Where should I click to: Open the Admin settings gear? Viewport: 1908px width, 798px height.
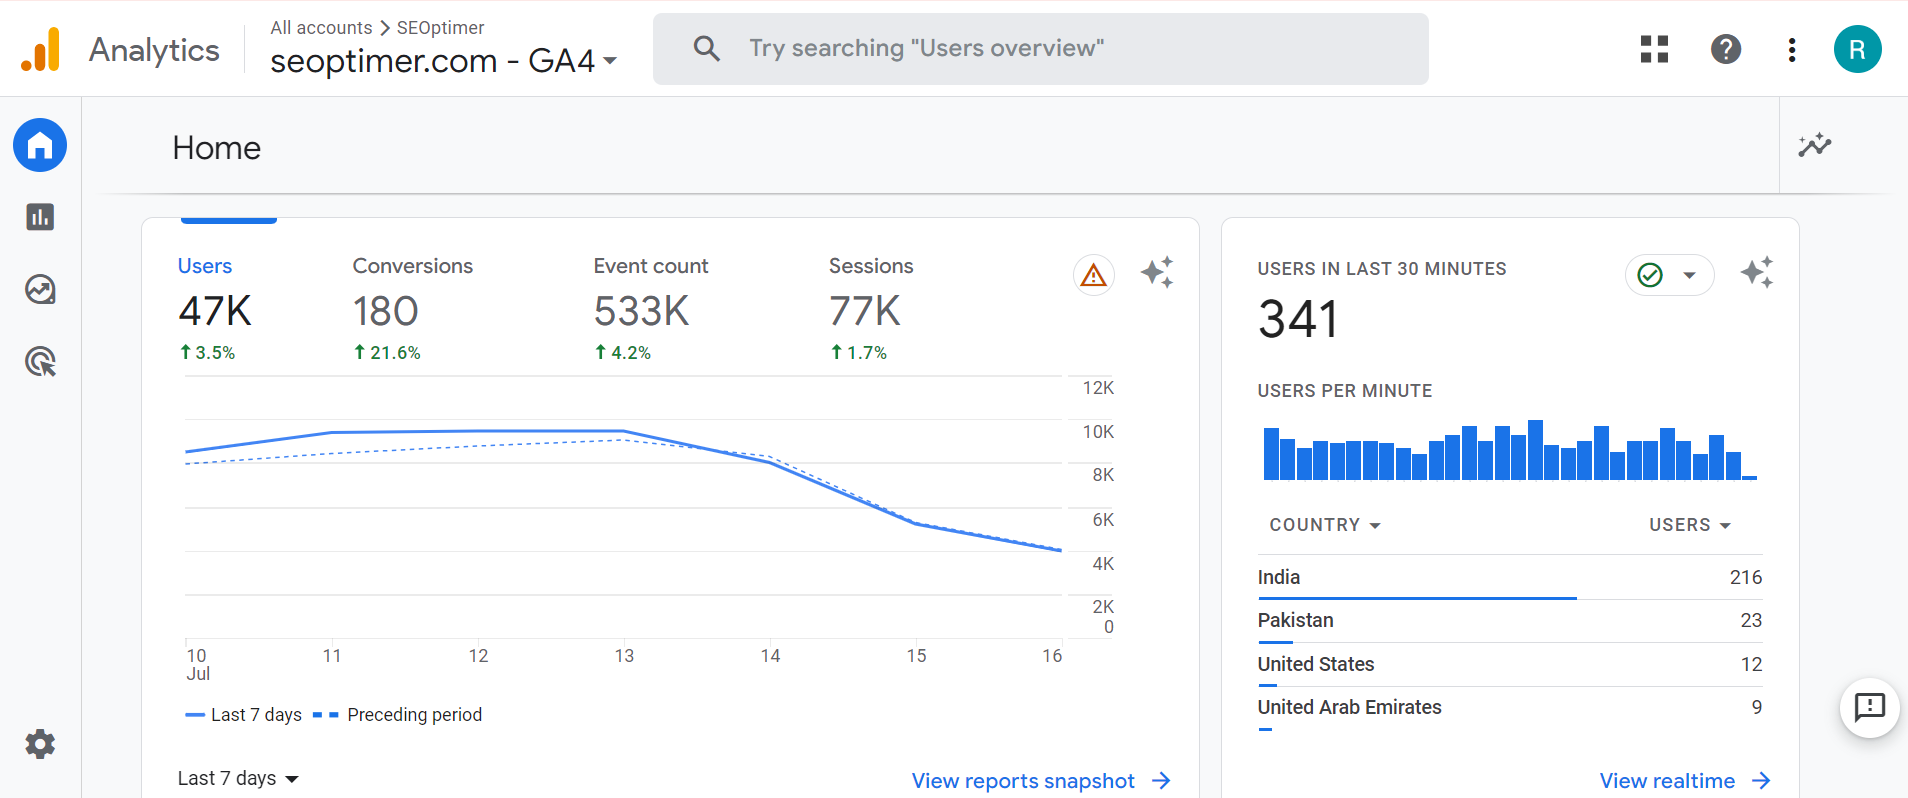(x=40, y=744)
